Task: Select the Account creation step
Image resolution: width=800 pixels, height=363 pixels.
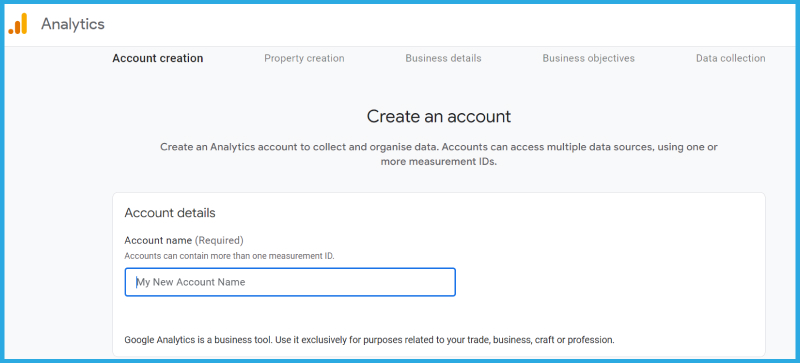Action: click(x=158, y=58)
